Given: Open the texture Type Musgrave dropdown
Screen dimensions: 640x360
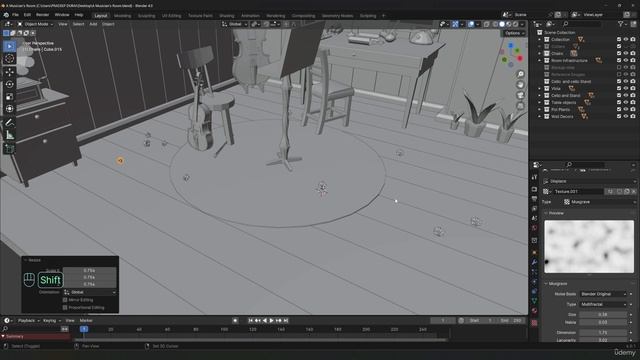Looking at the screenshot, I should click(x=599, y=202).
